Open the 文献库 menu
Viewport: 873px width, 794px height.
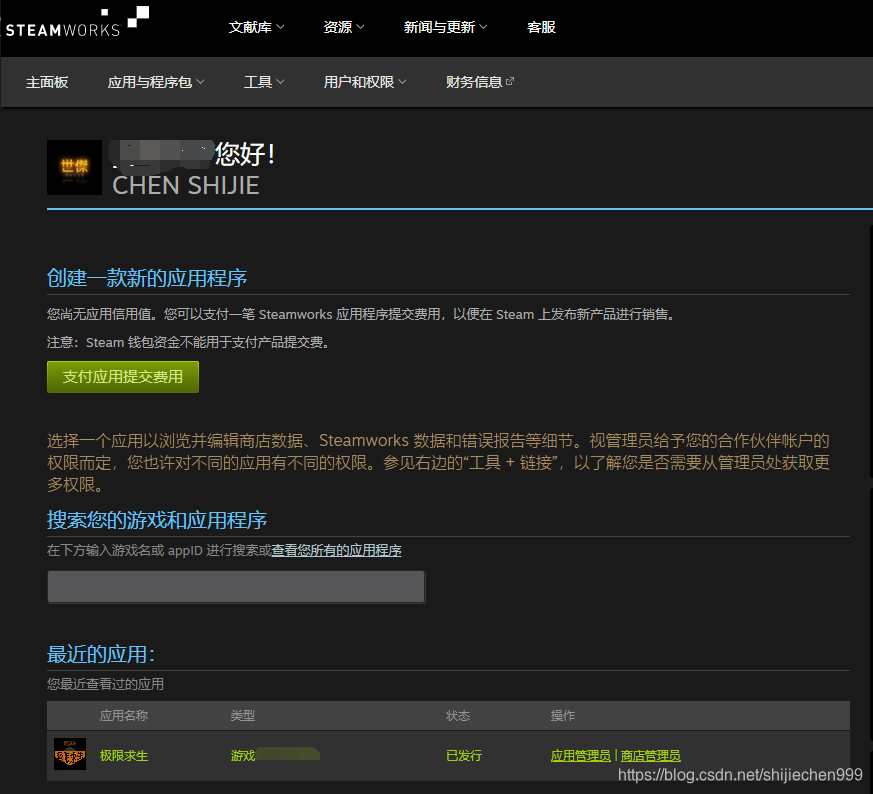click(x=256, y=27)
